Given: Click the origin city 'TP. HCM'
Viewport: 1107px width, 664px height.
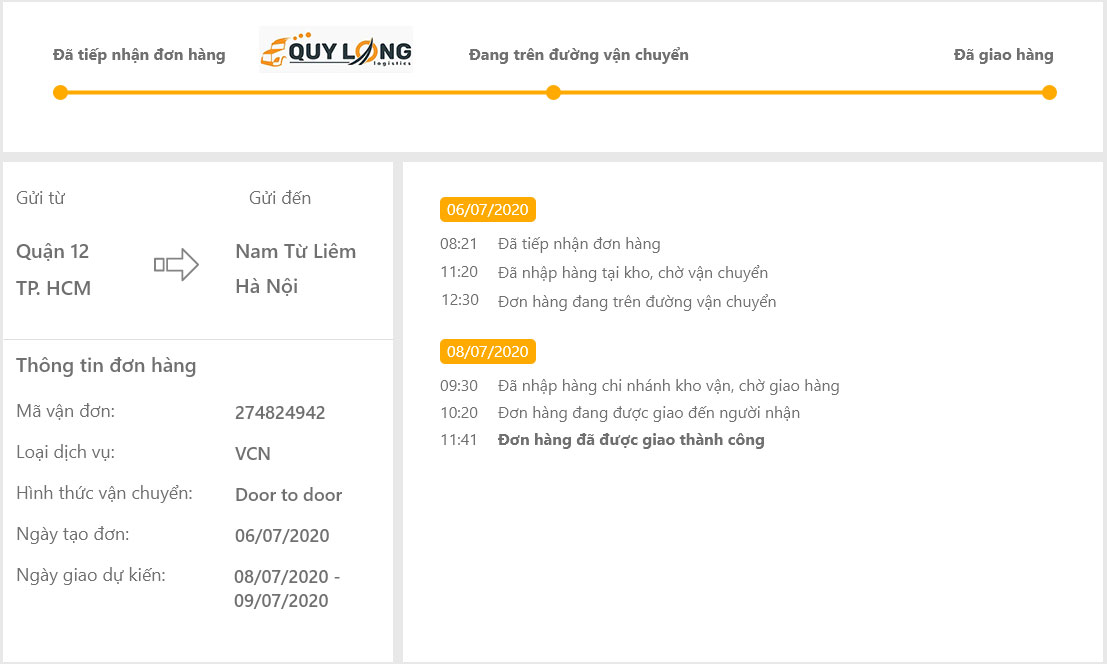Looking at the screenshot, I should click(54, 288).
